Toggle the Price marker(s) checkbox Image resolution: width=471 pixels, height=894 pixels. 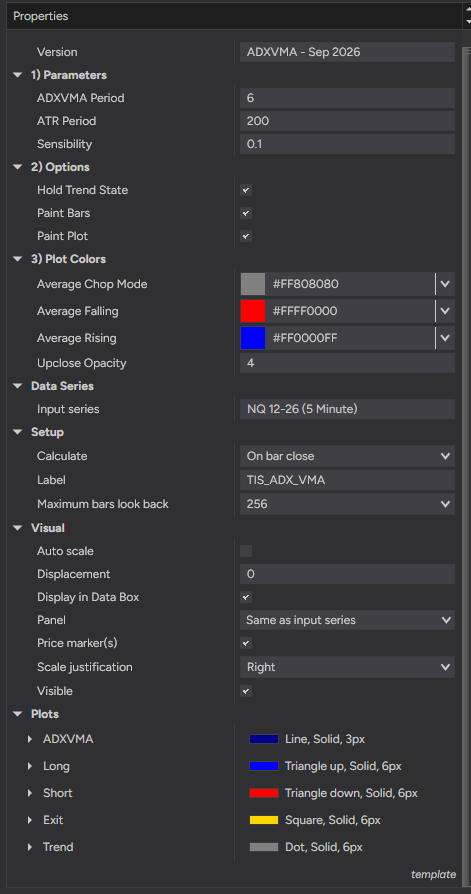(x=246, y=643)
